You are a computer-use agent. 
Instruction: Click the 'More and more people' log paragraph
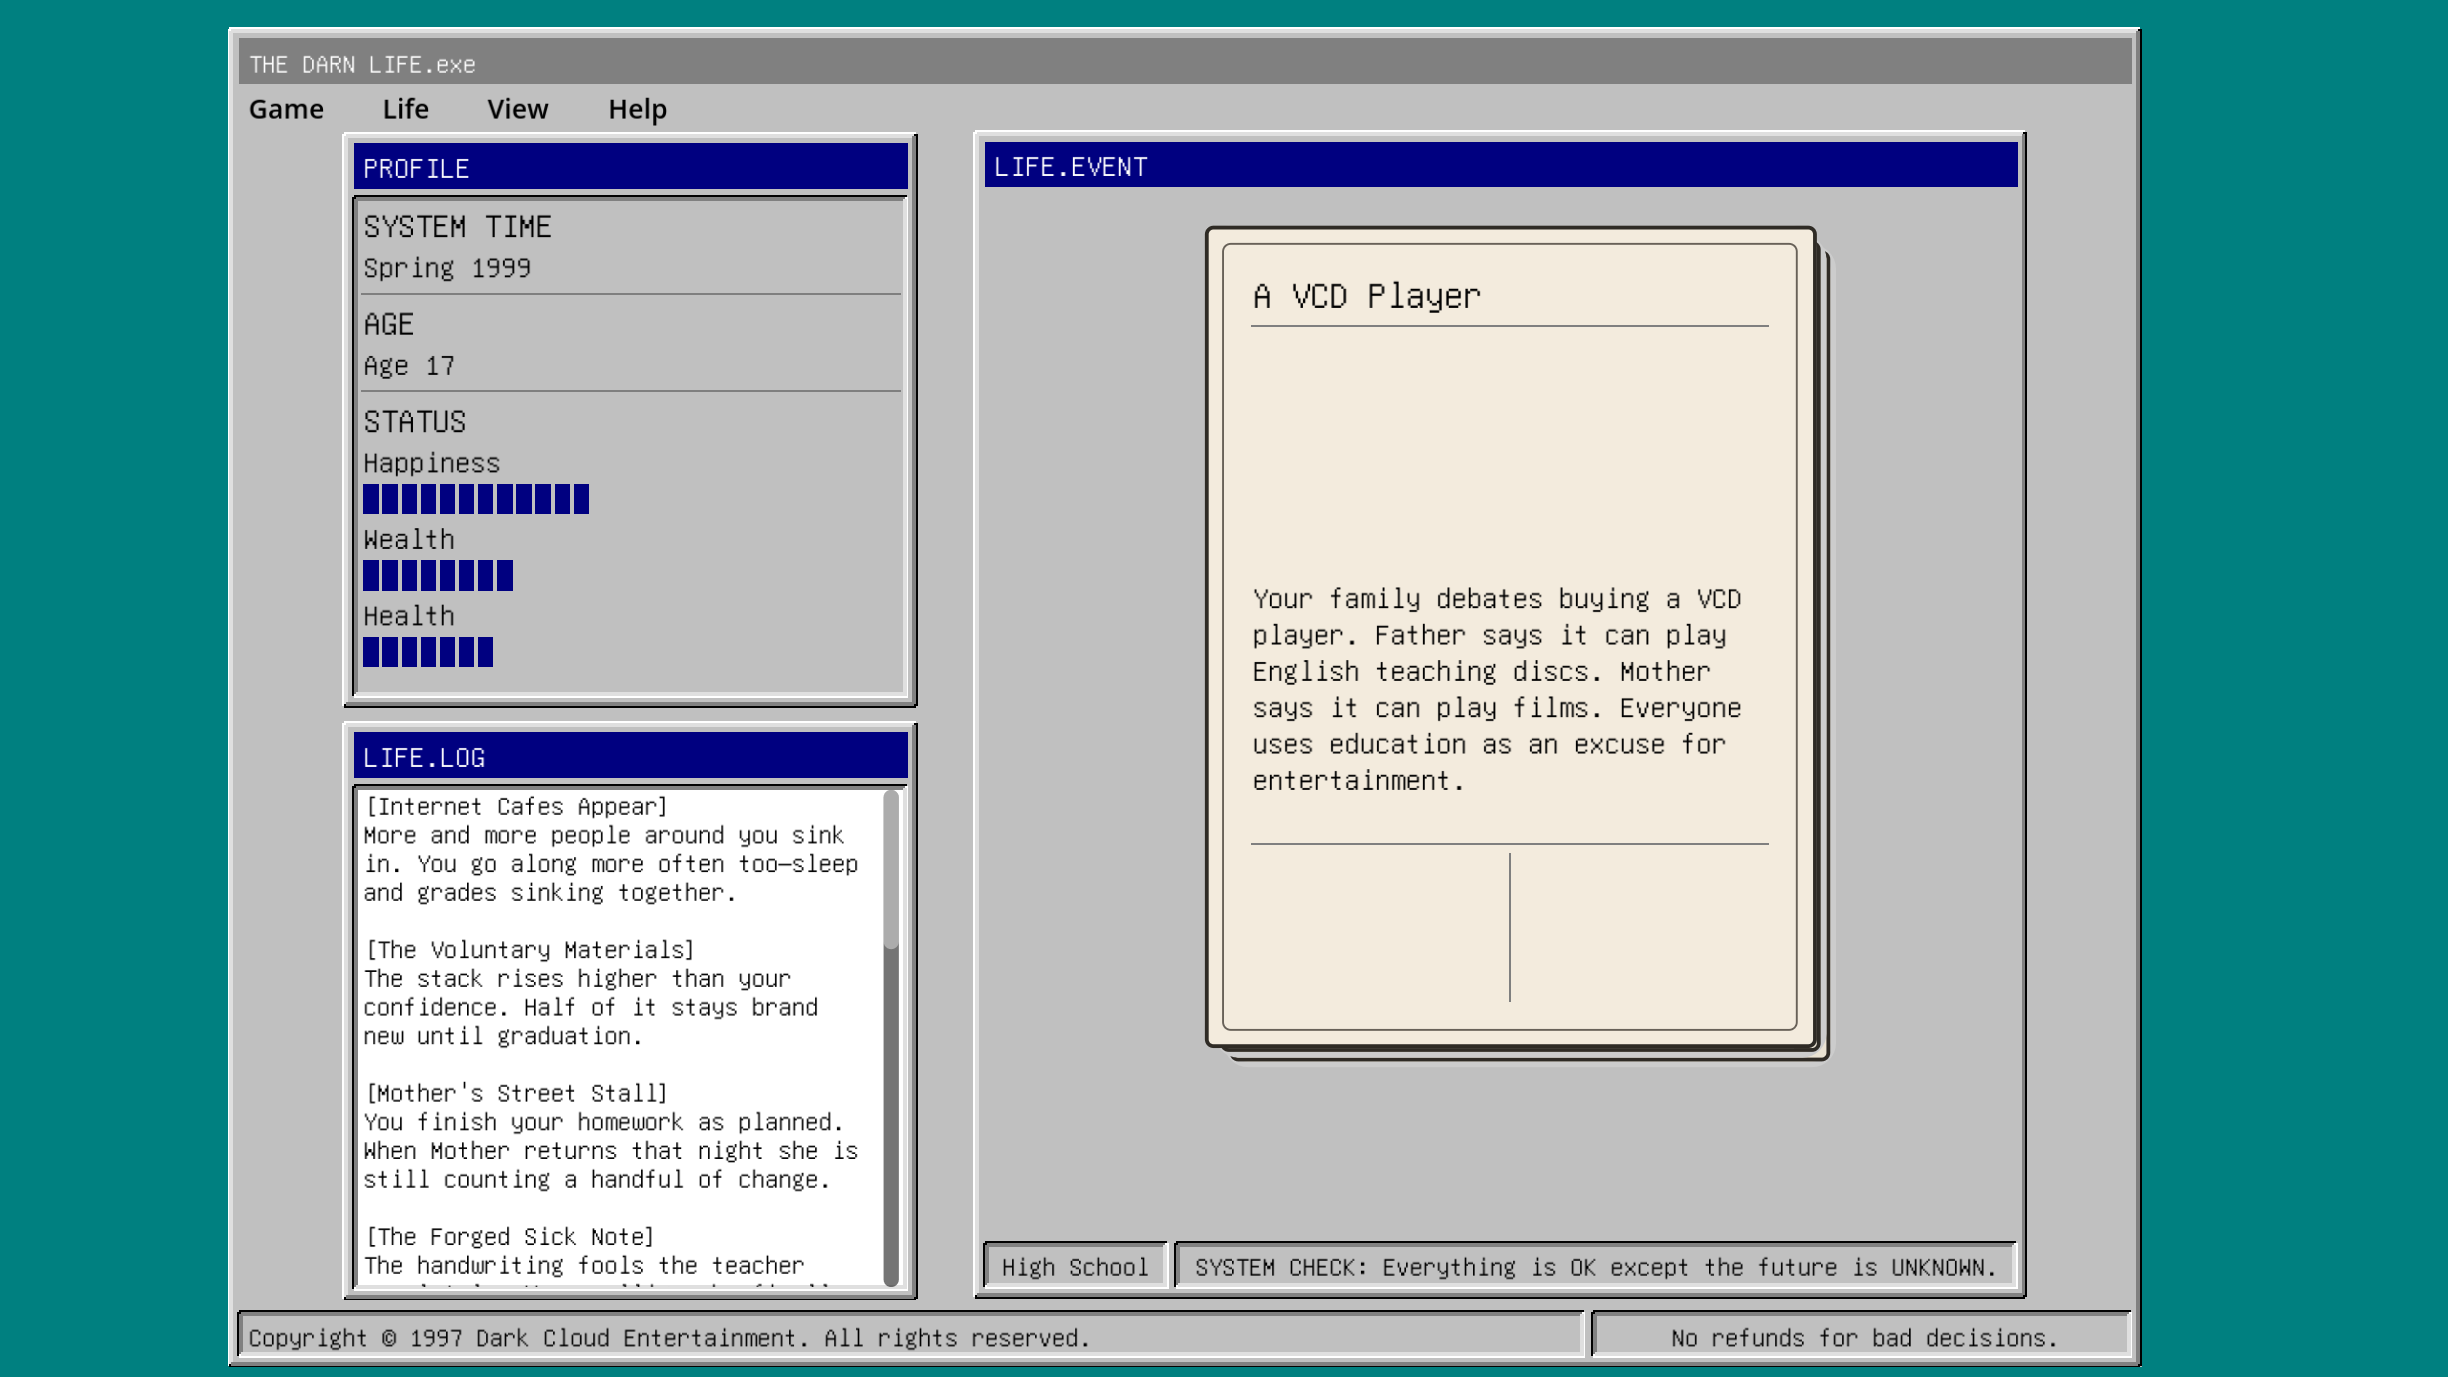pyautogui.click(x=611, y=864)
